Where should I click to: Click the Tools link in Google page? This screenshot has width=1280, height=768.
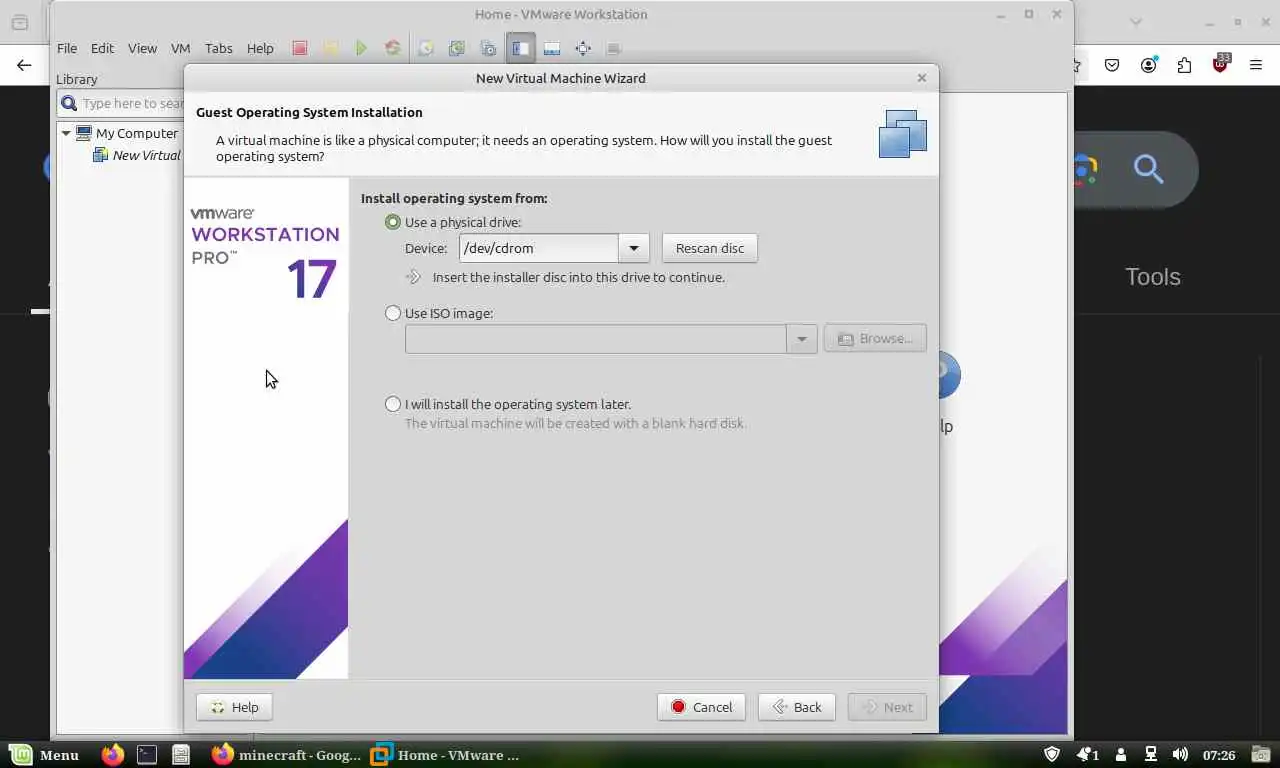(1153, 277)
